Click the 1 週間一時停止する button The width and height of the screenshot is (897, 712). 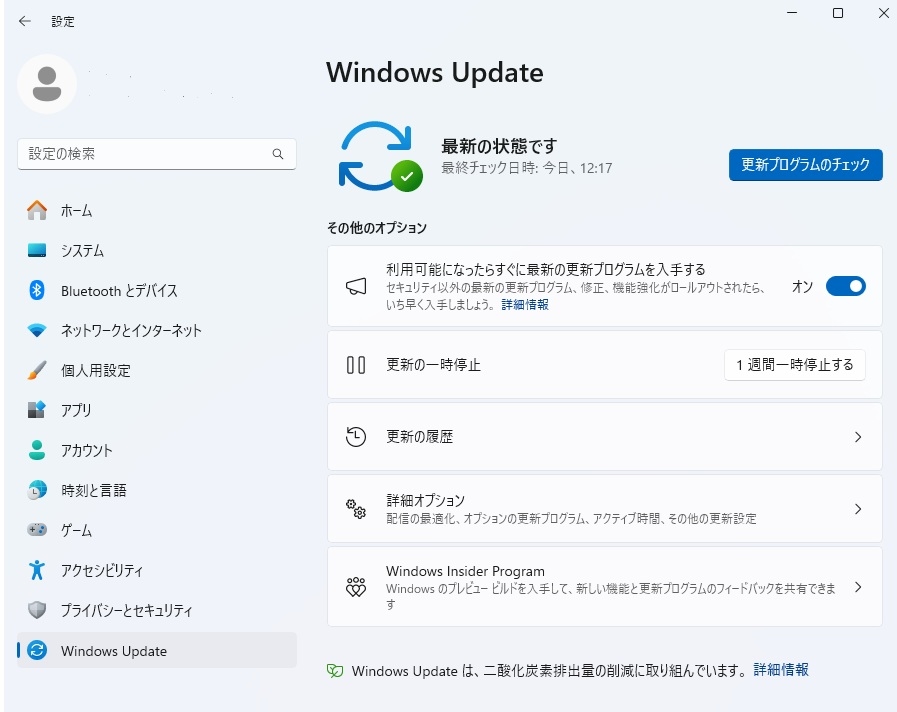click(x=795, y=365)
